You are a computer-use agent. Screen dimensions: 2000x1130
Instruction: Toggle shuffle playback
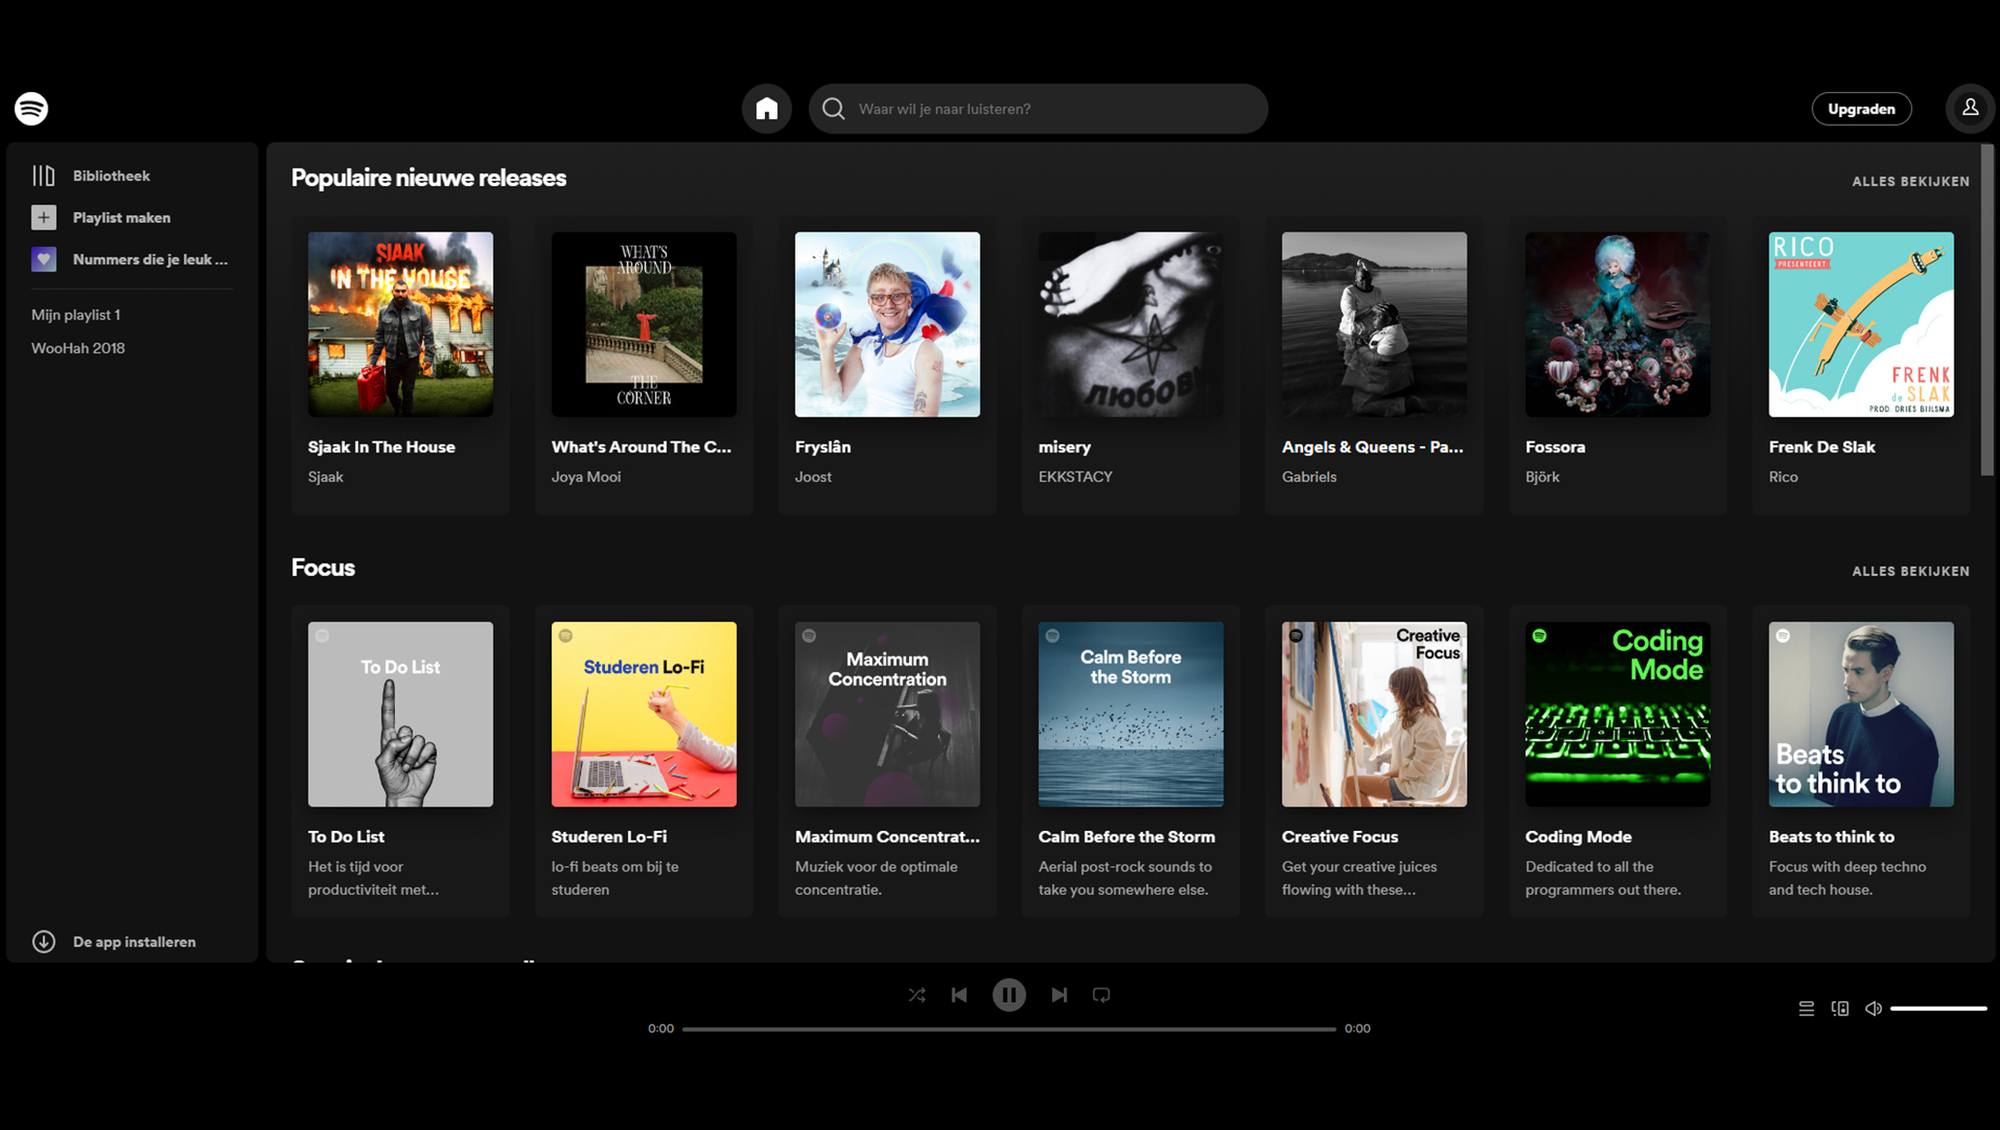(917, 995)
